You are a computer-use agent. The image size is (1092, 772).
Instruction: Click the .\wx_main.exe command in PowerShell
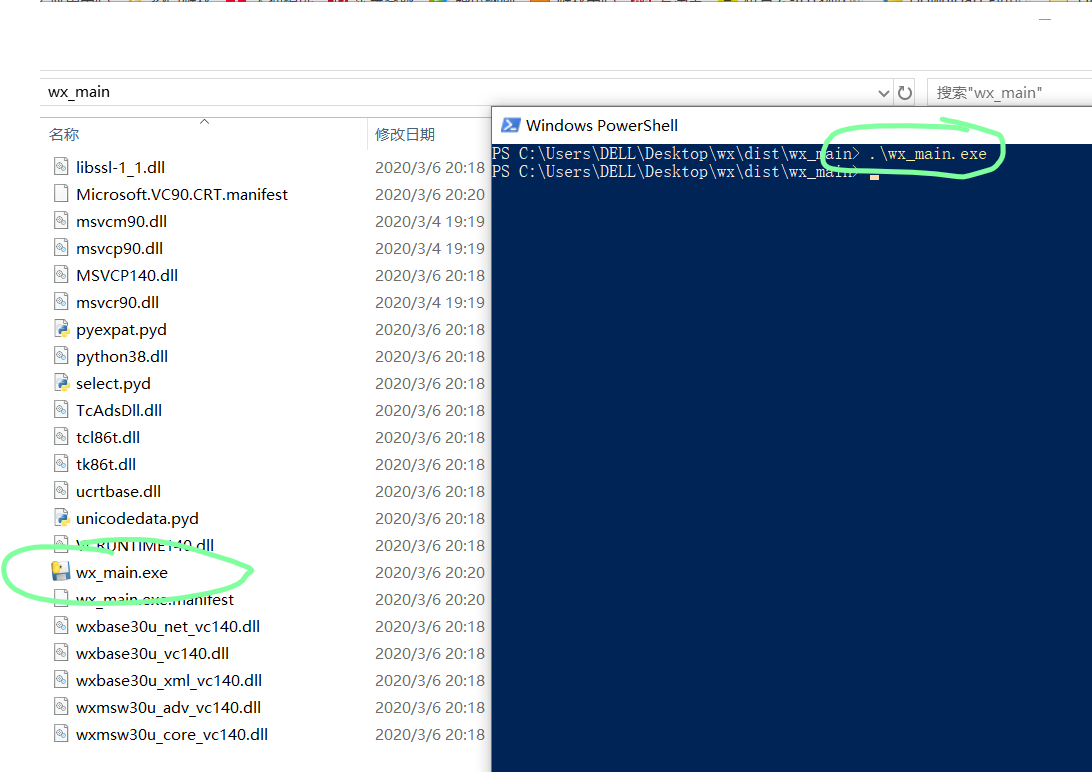tap(928, 154)
